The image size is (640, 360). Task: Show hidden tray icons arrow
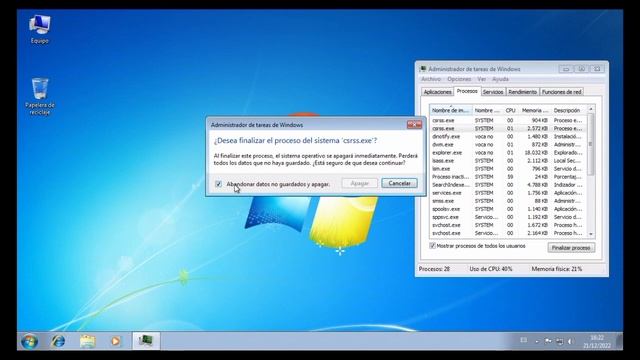537,342
